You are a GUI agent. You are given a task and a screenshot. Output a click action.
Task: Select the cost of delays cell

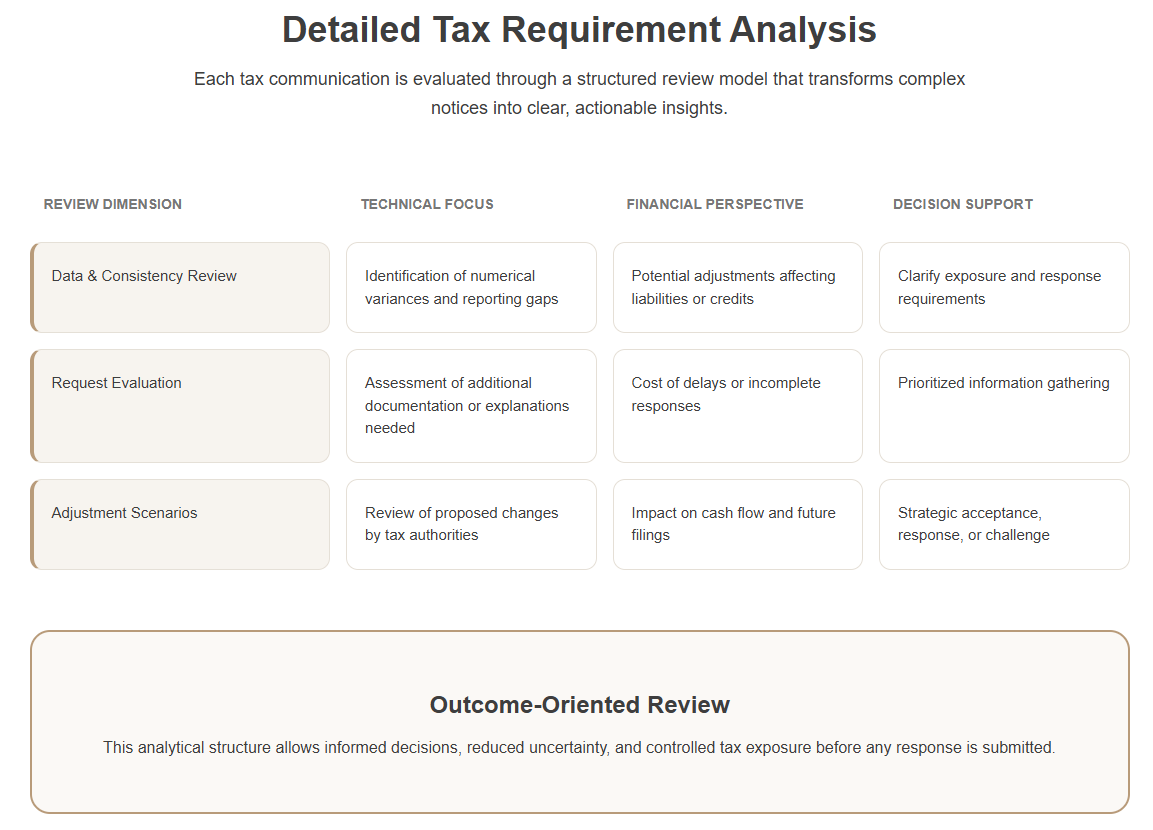(x=737, y=405)
